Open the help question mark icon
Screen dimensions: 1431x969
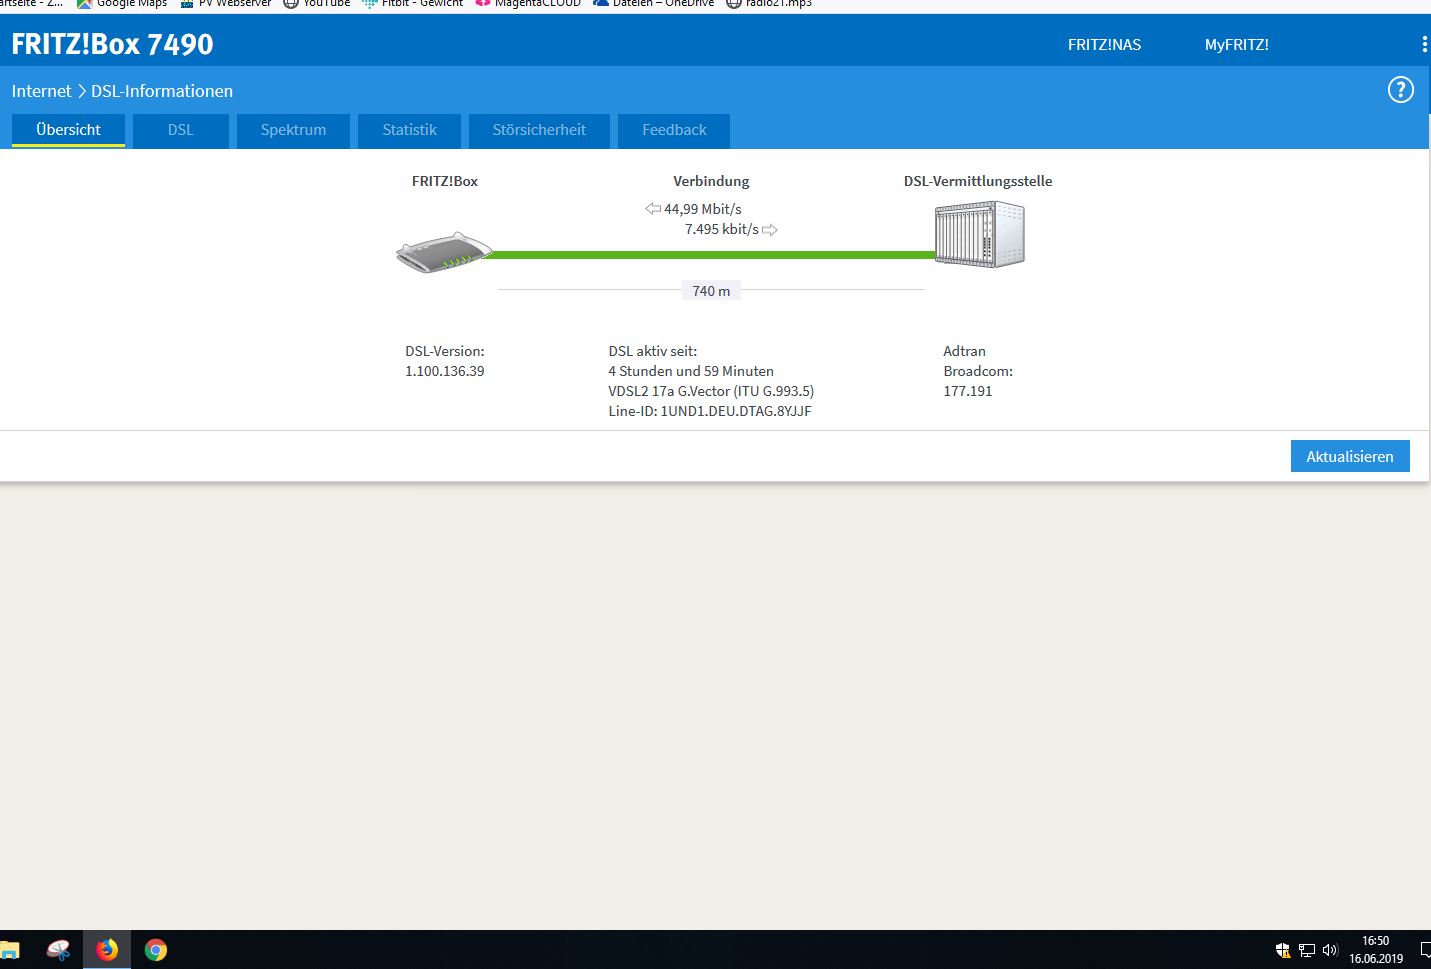tap(1401, 90)
